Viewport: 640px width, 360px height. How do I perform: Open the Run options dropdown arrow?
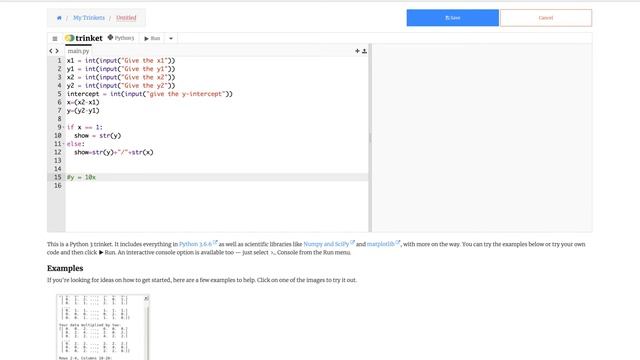coord(171,38)
